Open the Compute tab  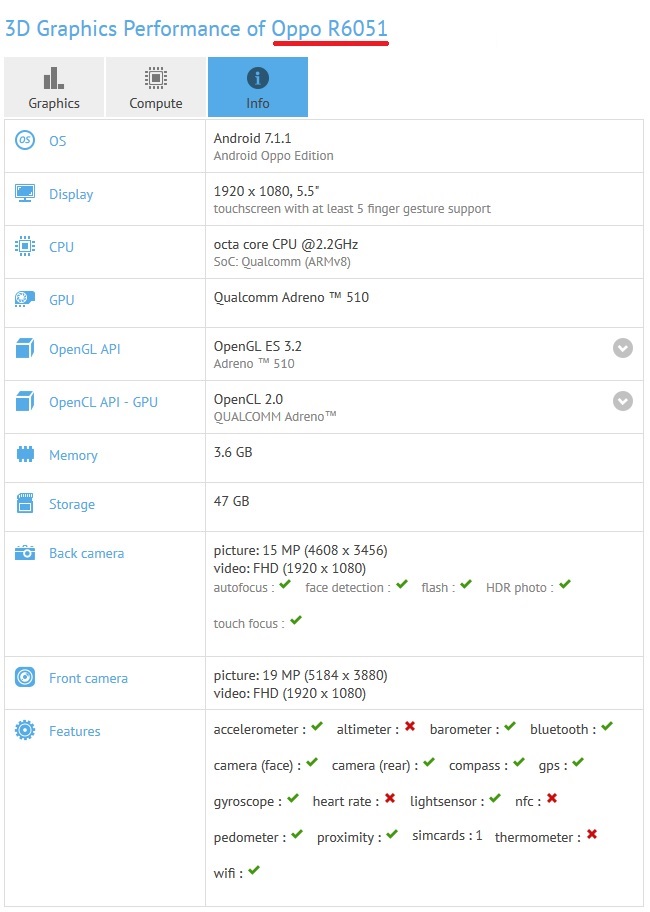point(156,88)
